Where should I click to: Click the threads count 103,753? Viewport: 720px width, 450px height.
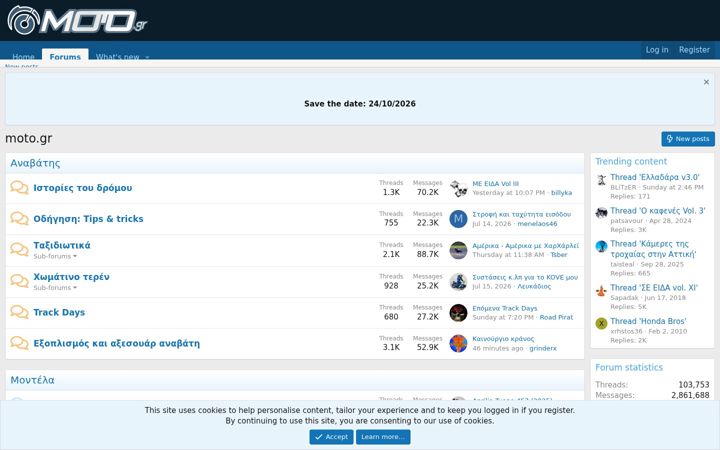point(693,385)
